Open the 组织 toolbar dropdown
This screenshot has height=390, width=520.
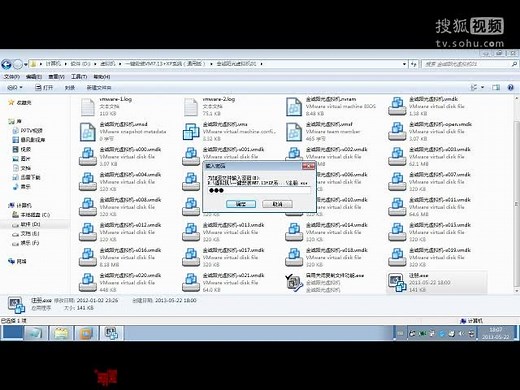click(x=15, y=87)
